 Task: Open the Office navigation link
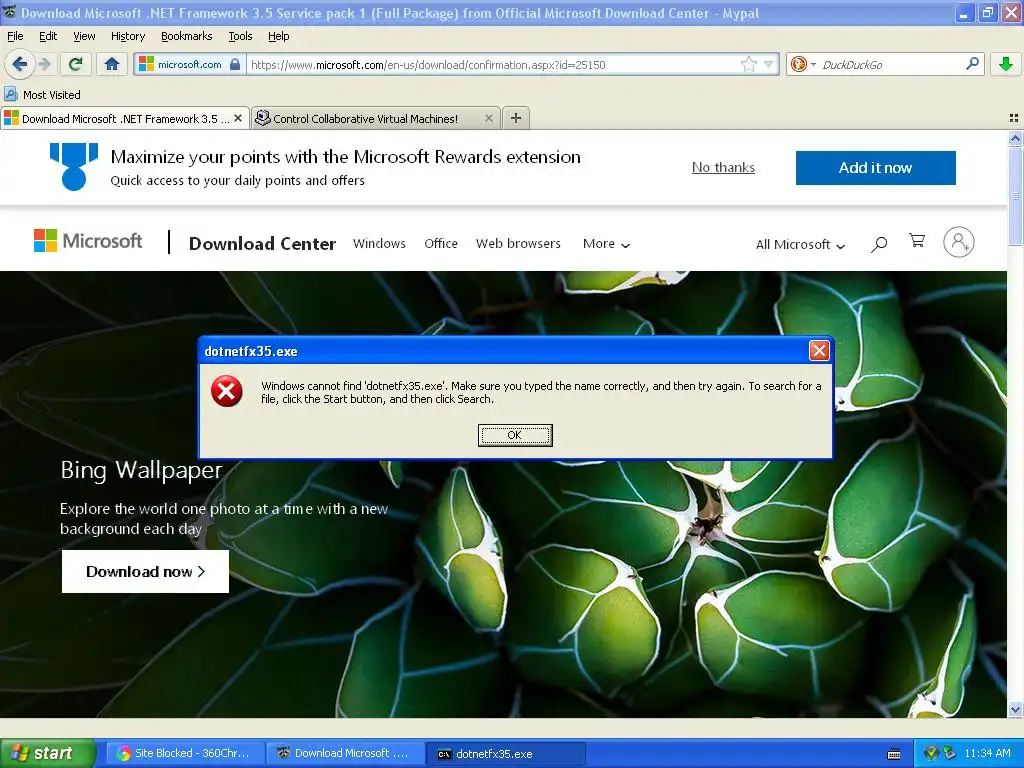441,244
